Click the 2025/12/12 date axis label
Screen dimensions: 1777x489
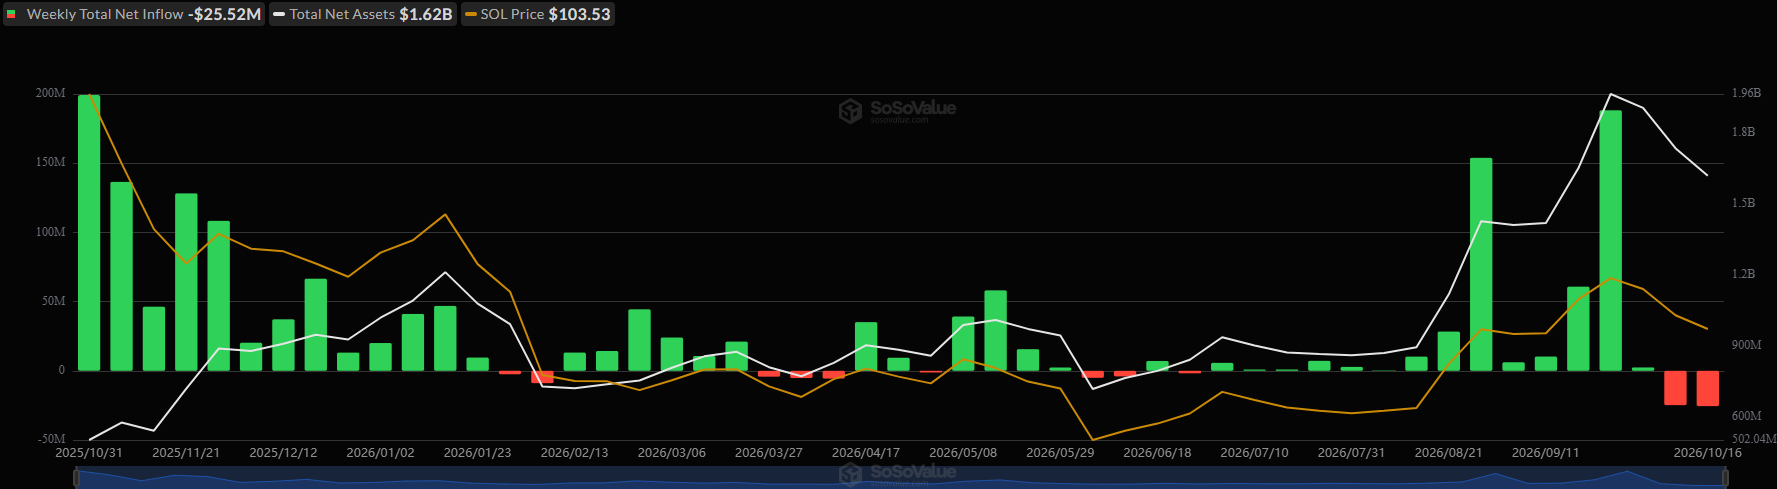tap(283, 453)
